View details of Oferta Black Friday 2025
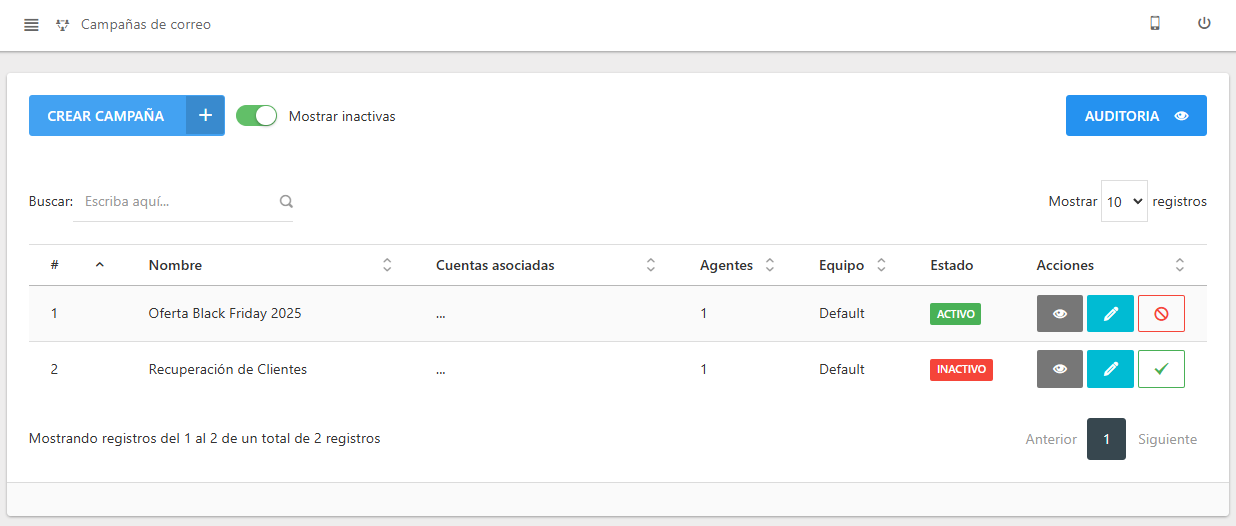 coord(1060,313)
